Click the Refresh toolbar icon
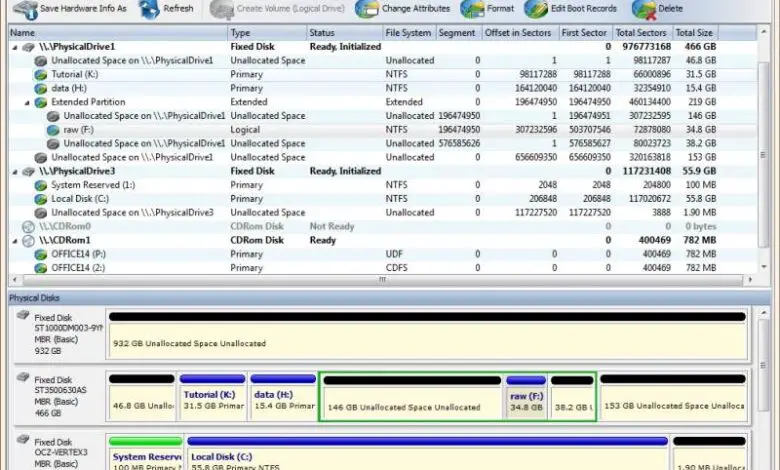The width and height of the screenshot is (780, 470). 149,9
